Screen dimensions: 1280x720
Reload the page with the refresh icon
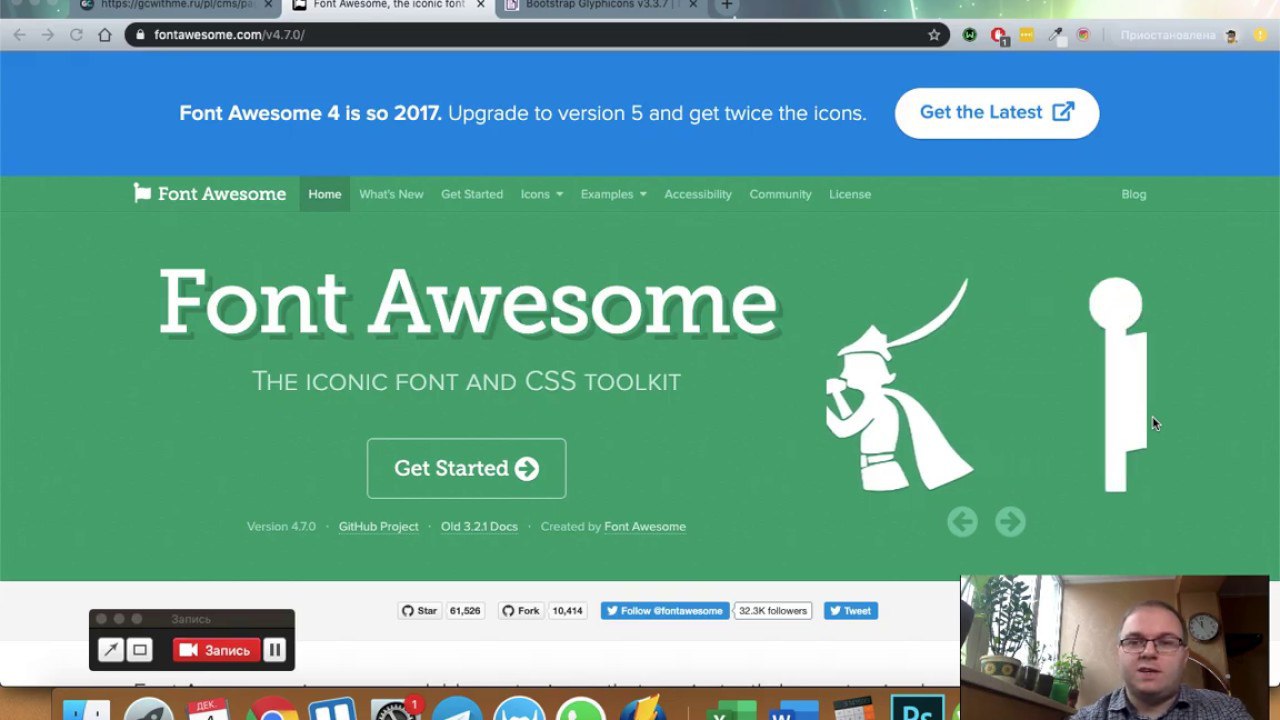click(76, 35)
